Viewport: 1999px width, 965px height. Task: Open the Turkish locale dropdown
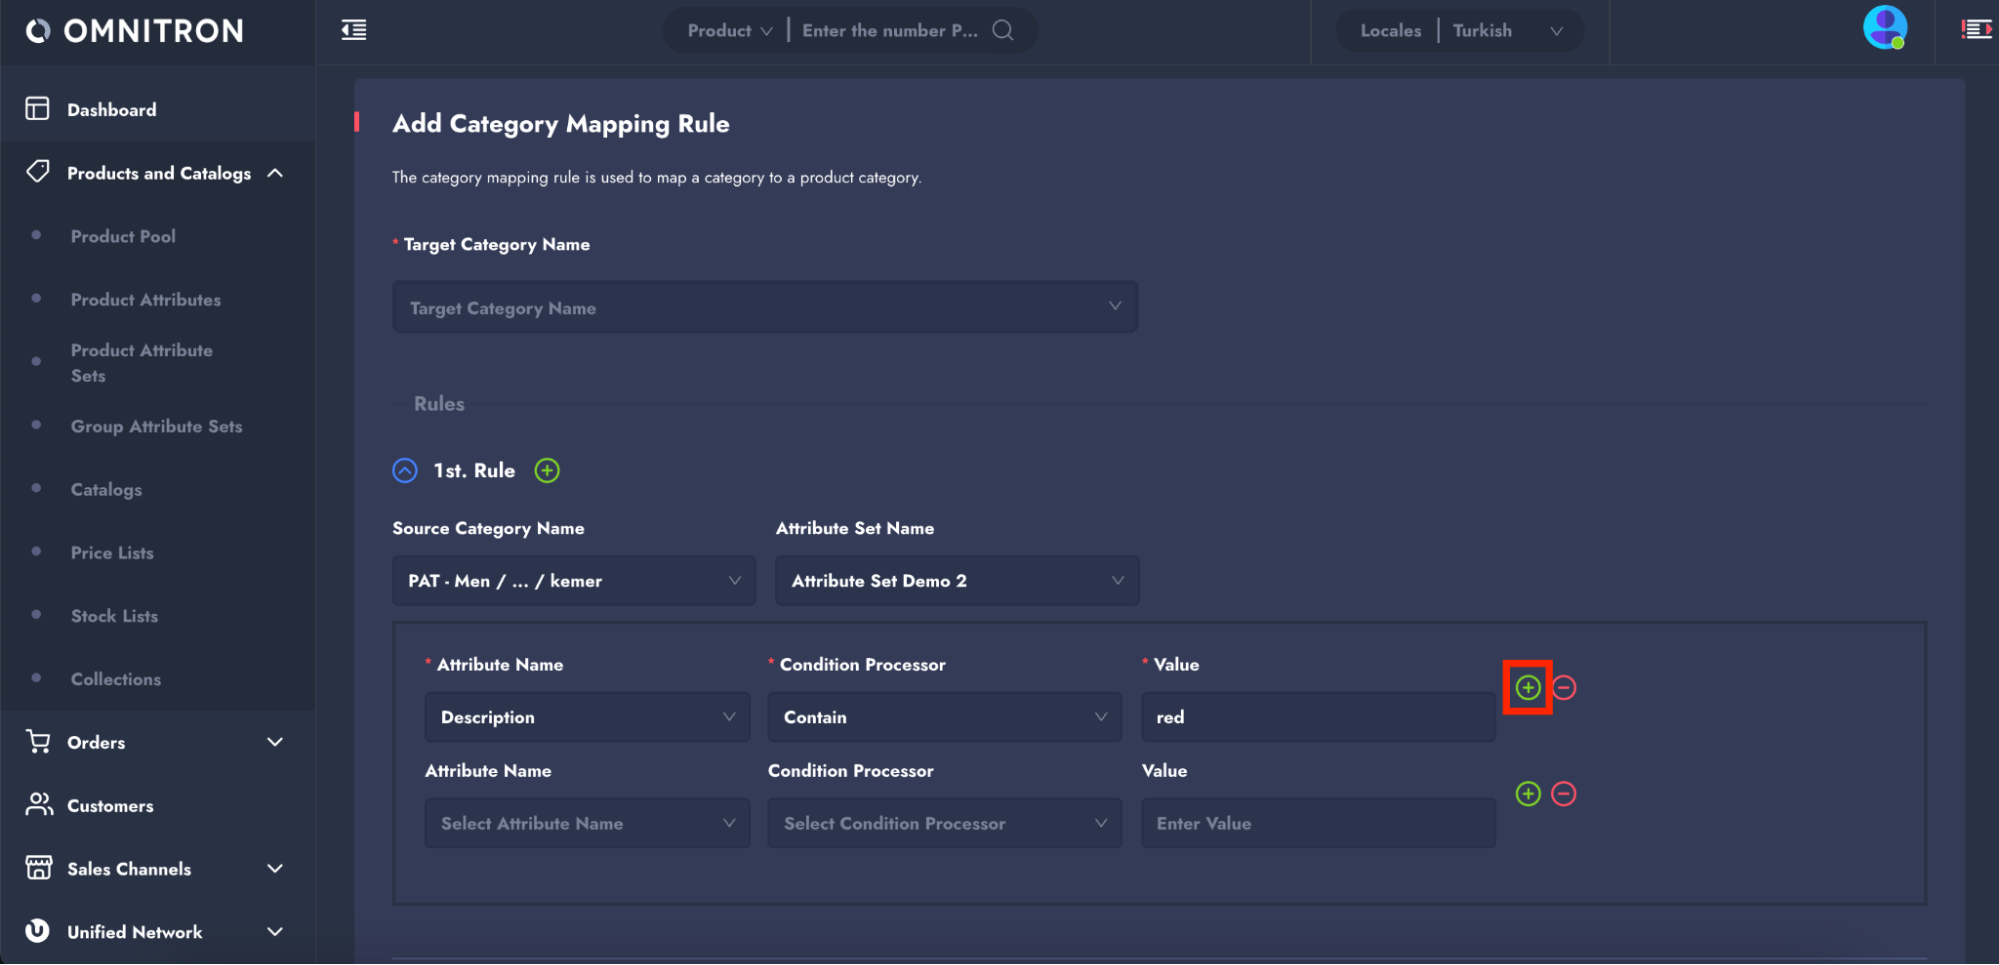tap(1507, 31)
